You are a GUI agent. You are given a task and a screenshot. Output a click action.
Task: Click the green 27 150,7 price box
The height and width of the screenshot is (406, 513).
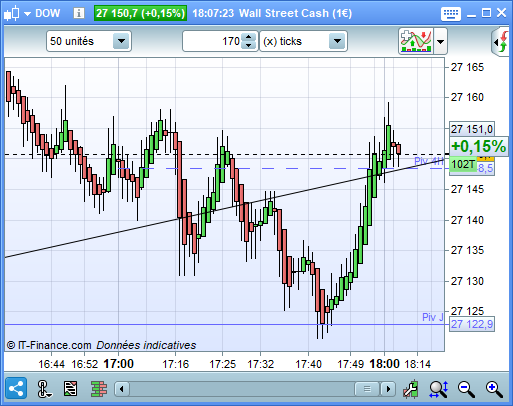(x=140, y=13)
